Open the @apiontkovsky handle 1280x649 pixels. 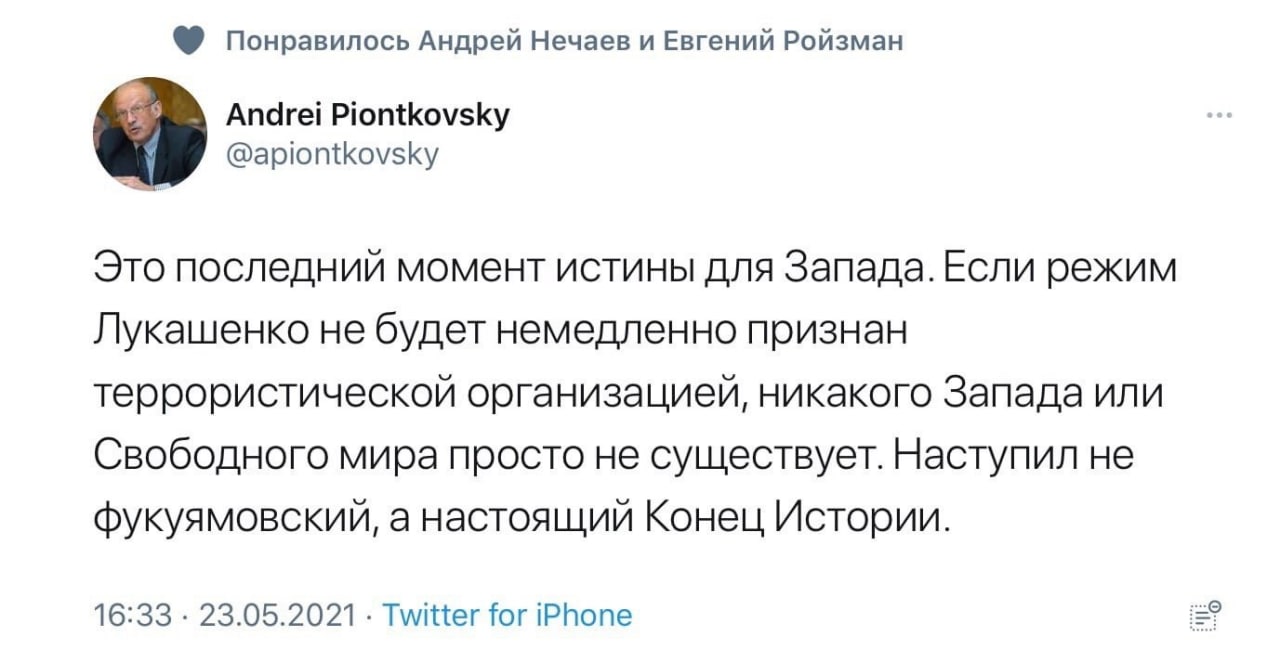tap(333, 154)
